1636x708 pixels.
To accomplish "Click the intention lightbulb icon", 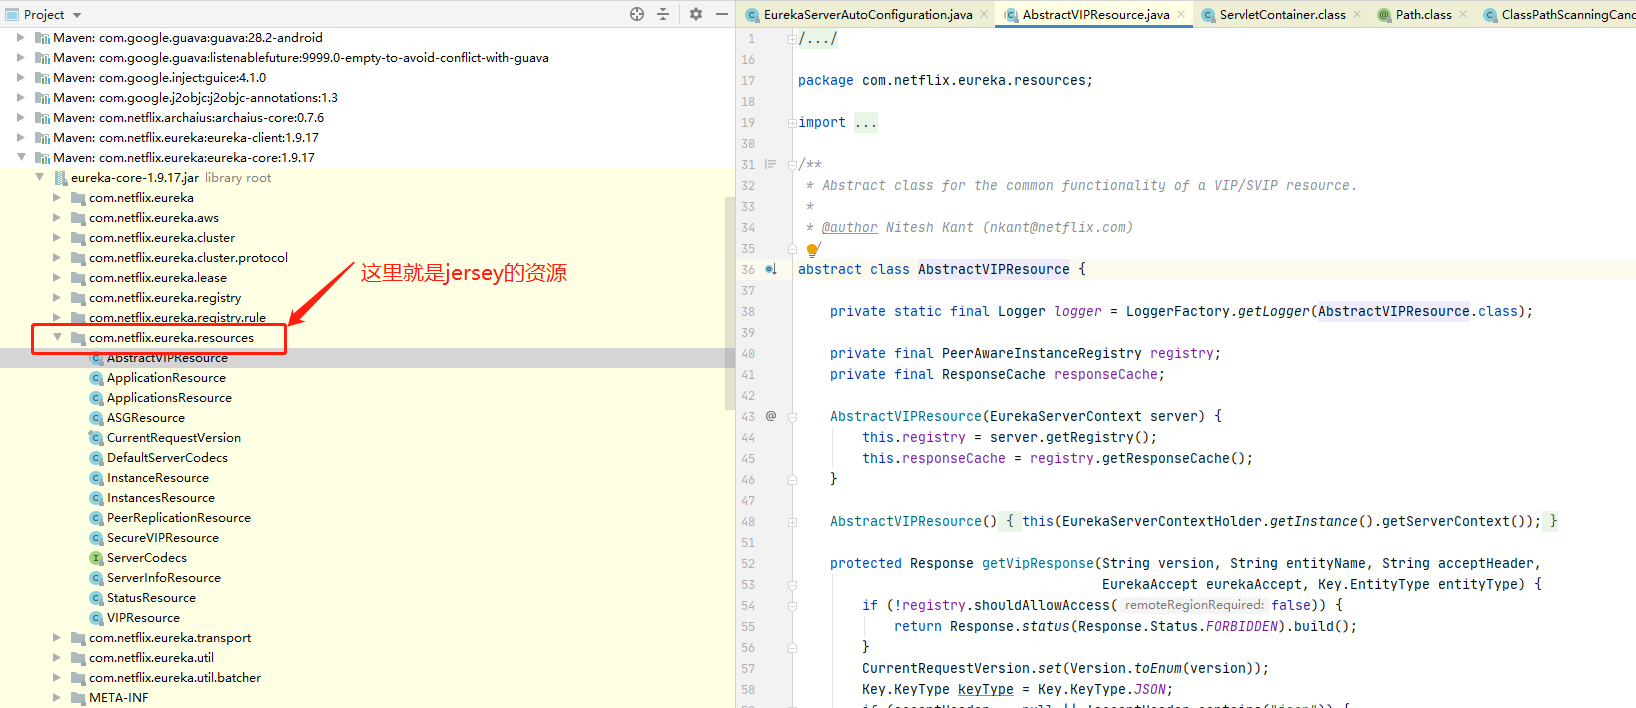I will pos(812,249).
